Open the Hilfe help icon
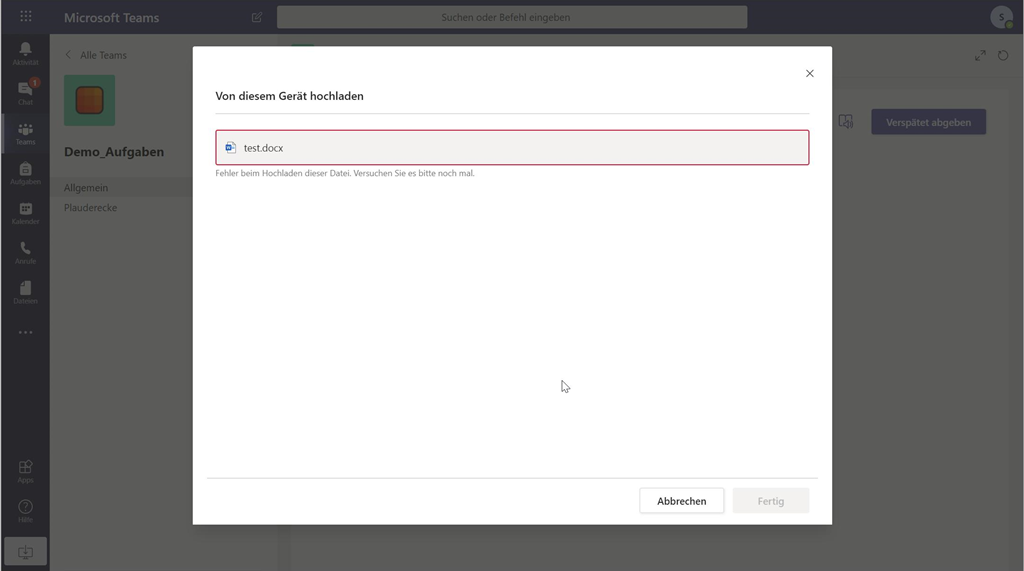This screenshot has width=1024, height=571. point(25,510)
